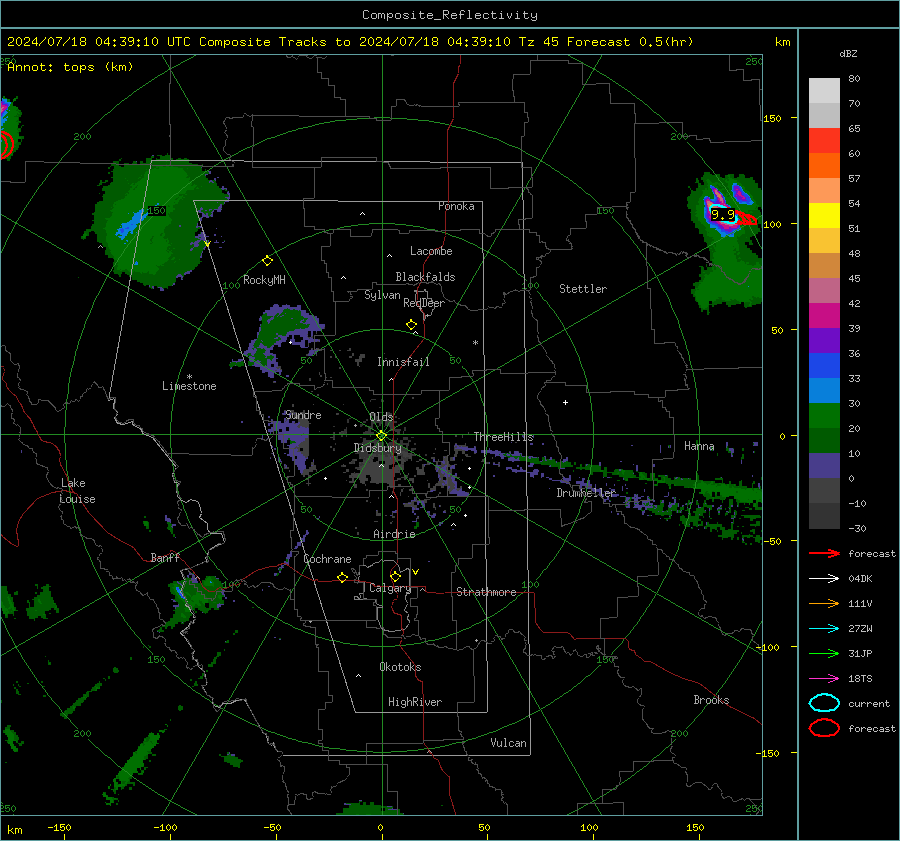Click the yellow diamond marker below RedDeer
The width and height of the screenshot is (900, 841).
[x=412, y=325]
